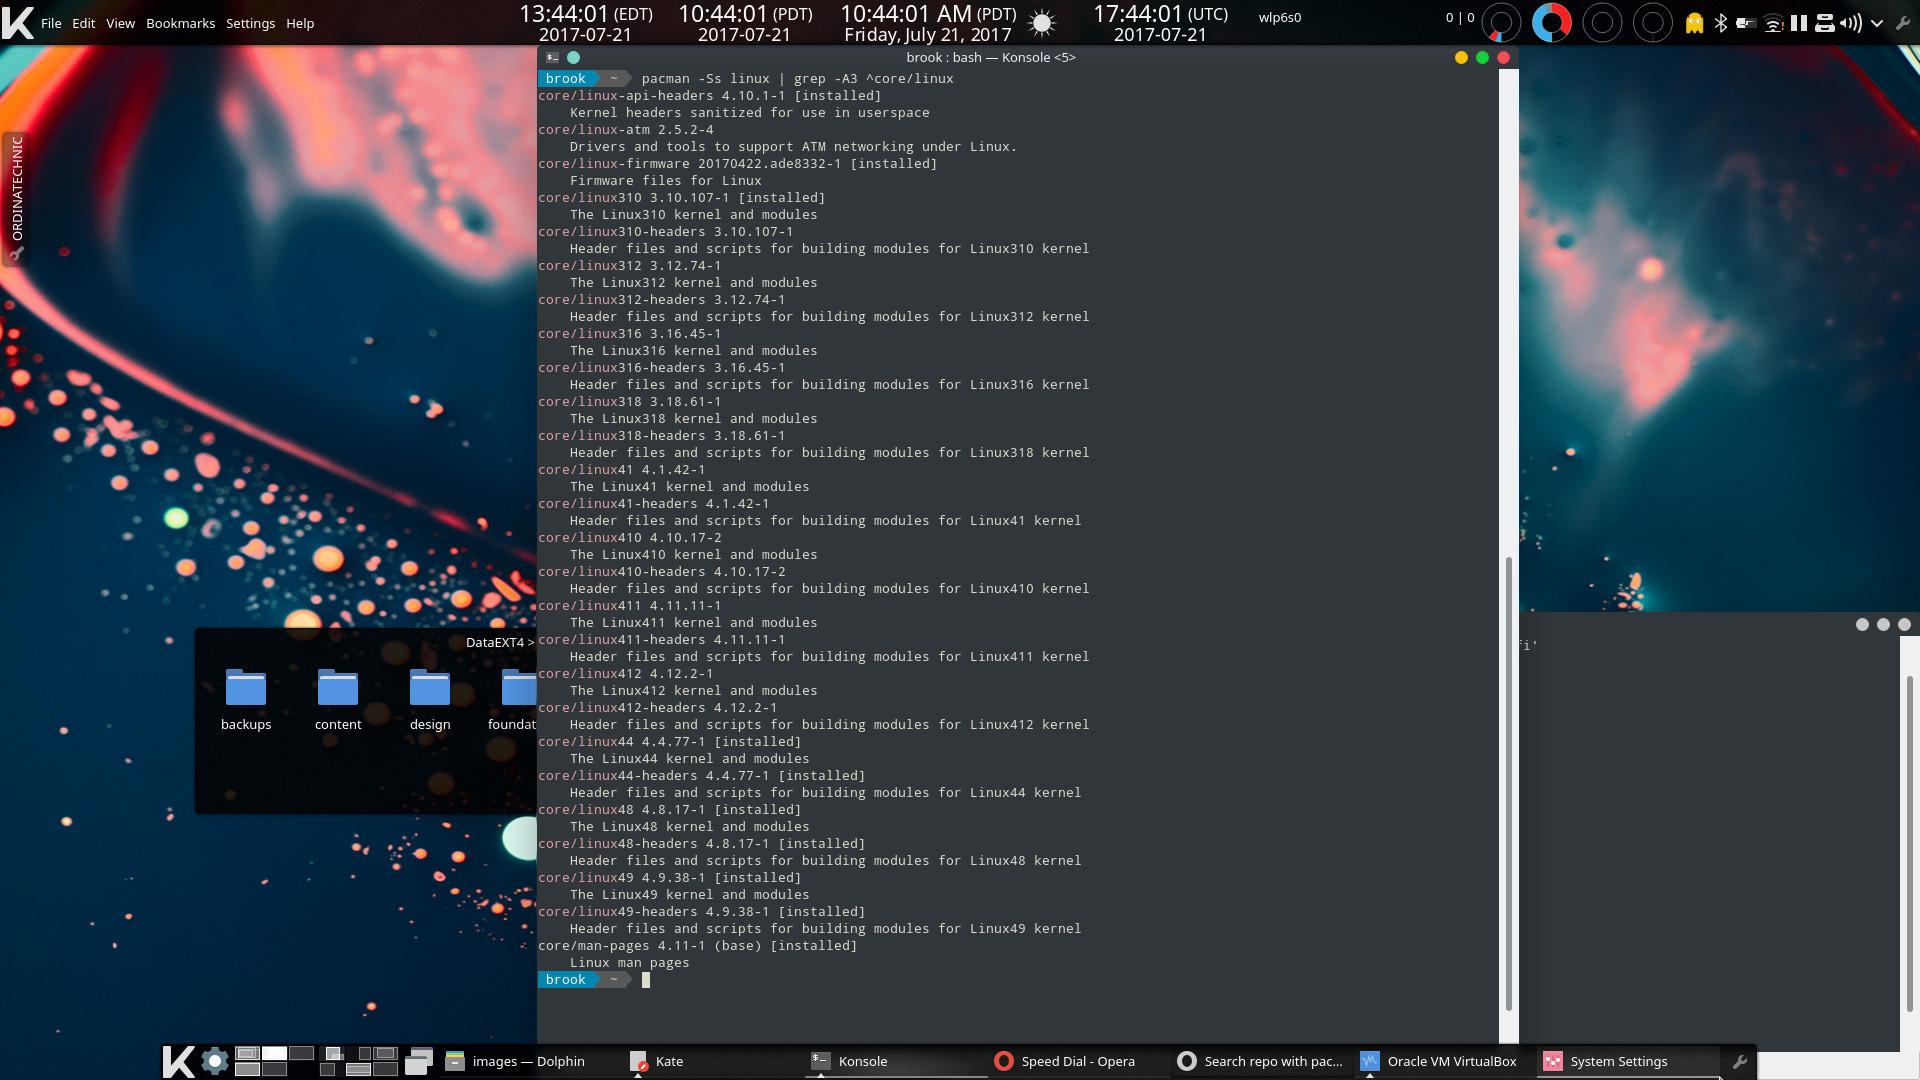Click the pacman -Ss linux command line

coord(797,79)
